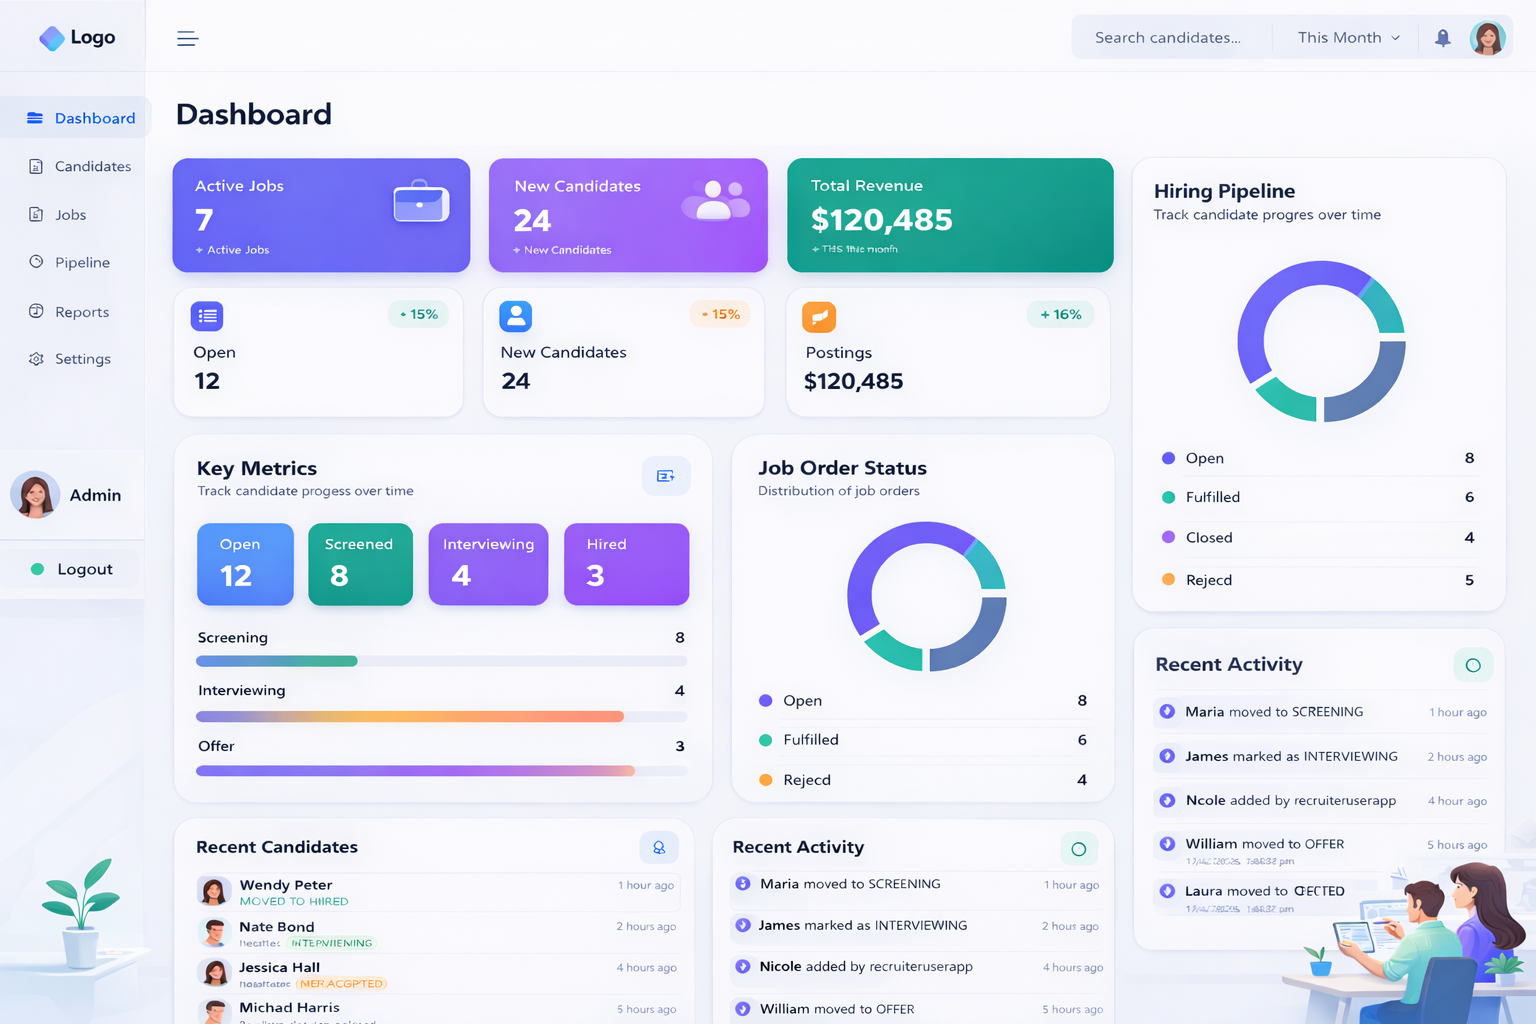This screenshot has width=1536, height=1024.
Task: Open the notifications bell
Action: click(1442, 38)
